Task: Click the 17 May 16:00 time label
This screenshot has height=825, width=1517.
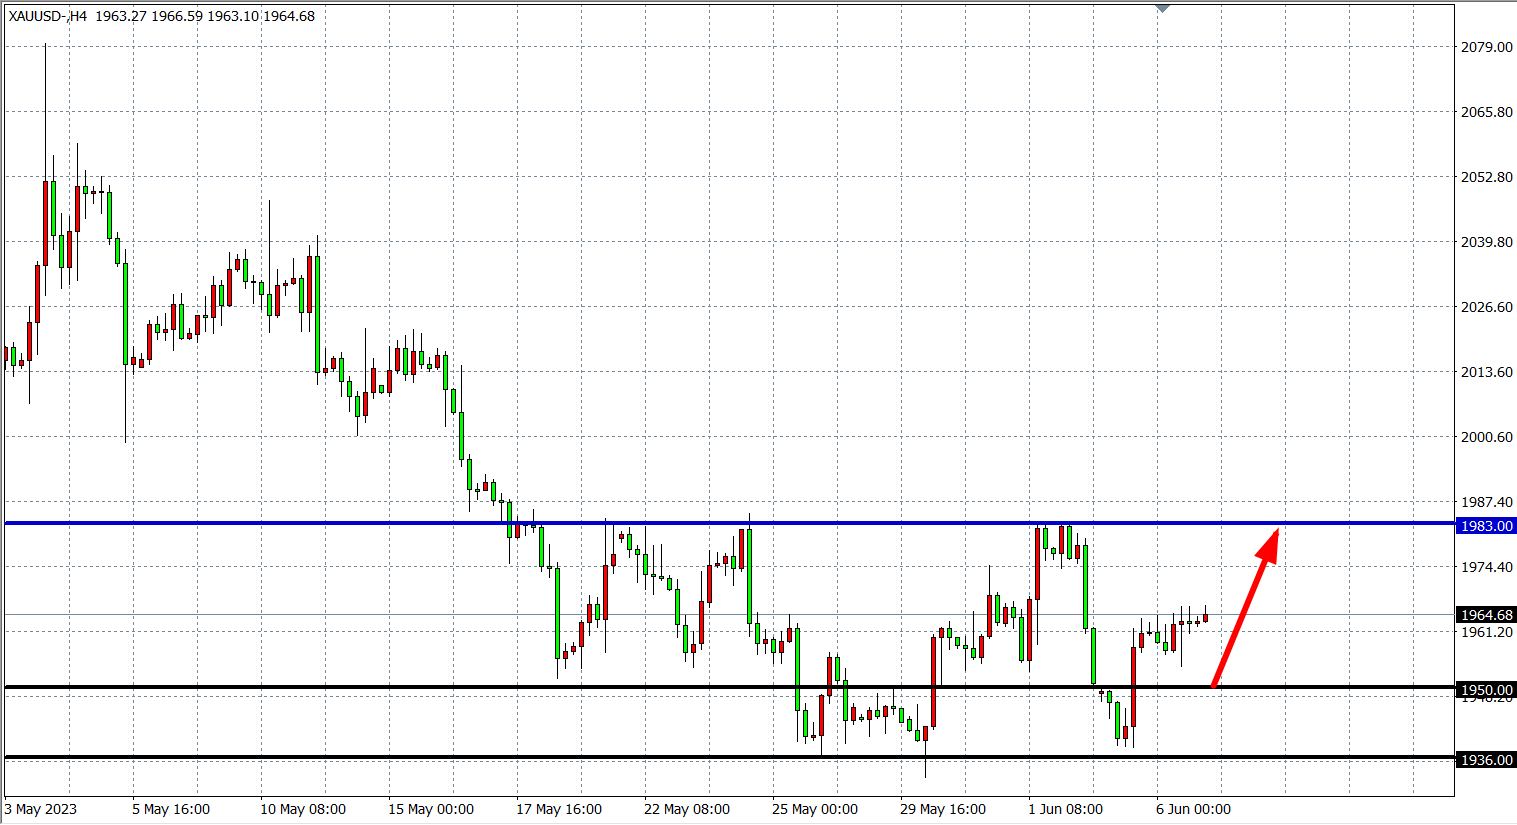Action: click(x=559, y=809)
